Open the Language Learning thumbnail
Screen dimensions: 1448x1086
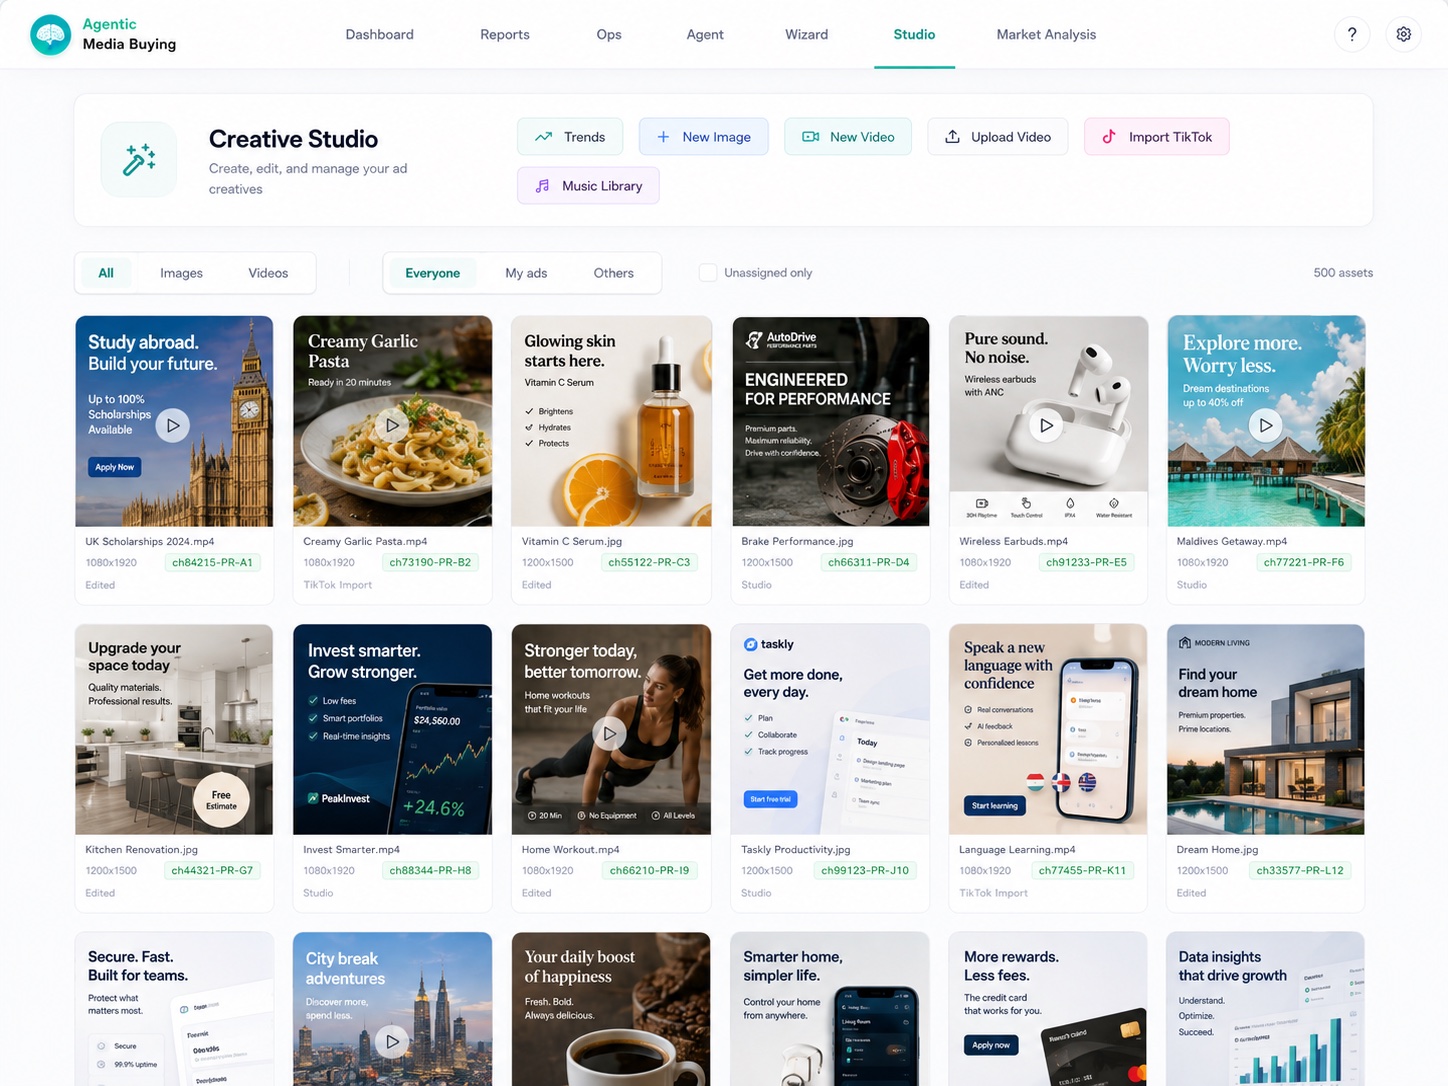point(1048,729)
